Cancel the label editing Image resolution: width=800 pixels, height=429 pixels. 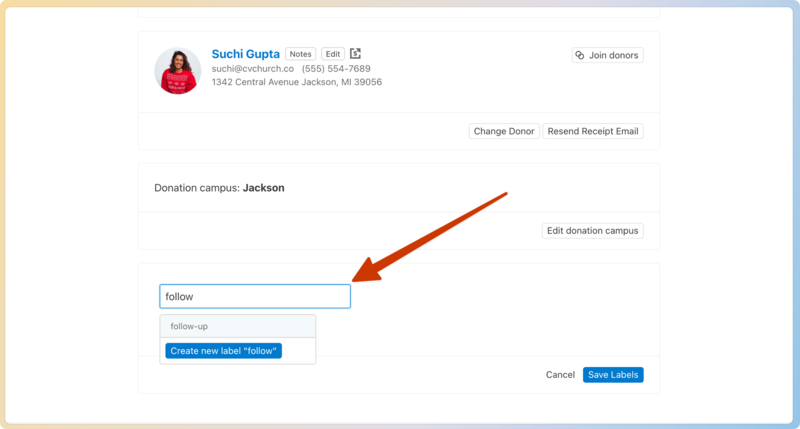(560, 375)
